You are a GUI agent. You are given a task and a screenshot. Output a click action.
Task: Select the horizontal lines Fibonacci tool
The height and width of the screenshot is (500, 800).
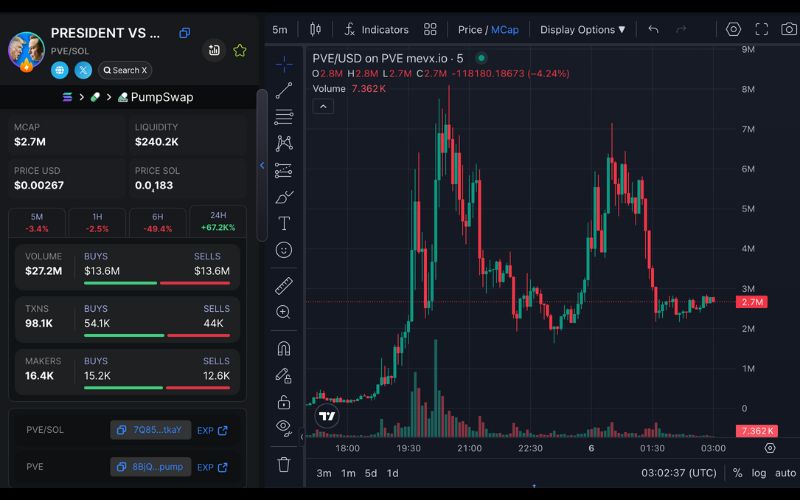pyautogui.click(x=284, y=117)
